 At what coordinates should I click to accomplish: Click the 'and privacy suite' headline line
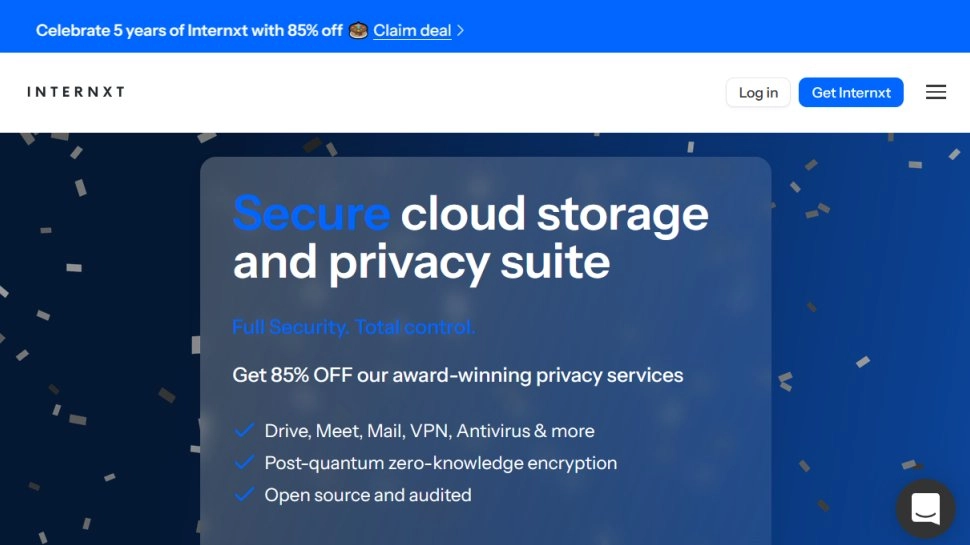coord(421,262)
